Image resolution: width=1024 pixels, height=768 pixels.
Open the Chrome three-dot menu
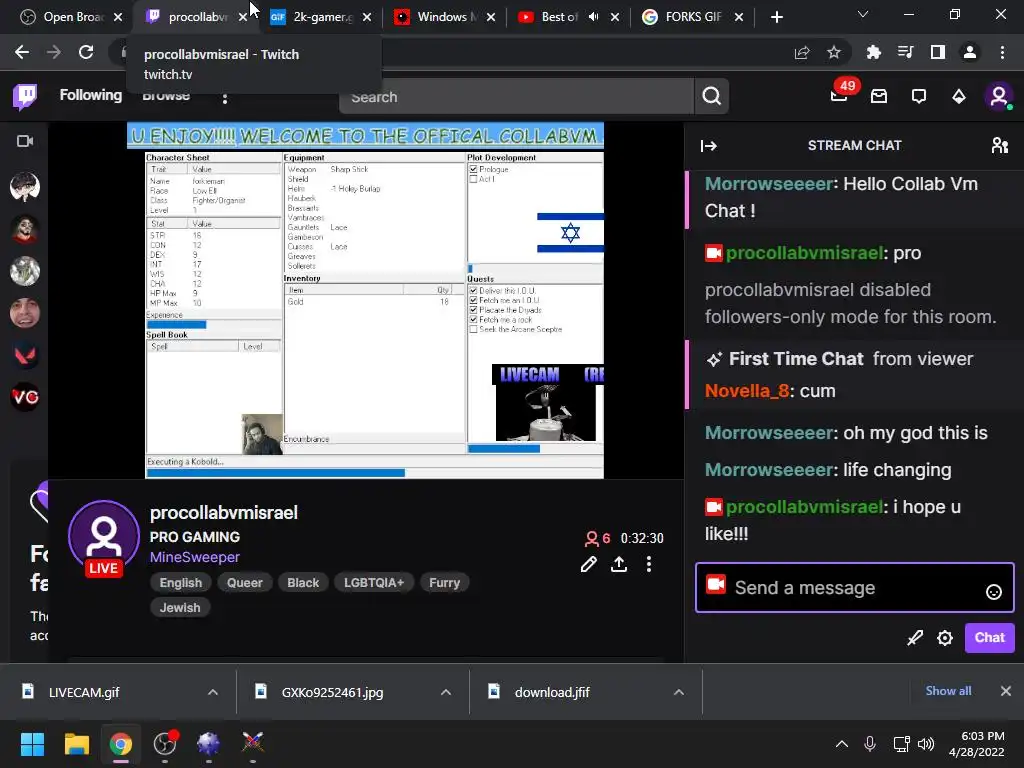click(x=1002, y=52)
